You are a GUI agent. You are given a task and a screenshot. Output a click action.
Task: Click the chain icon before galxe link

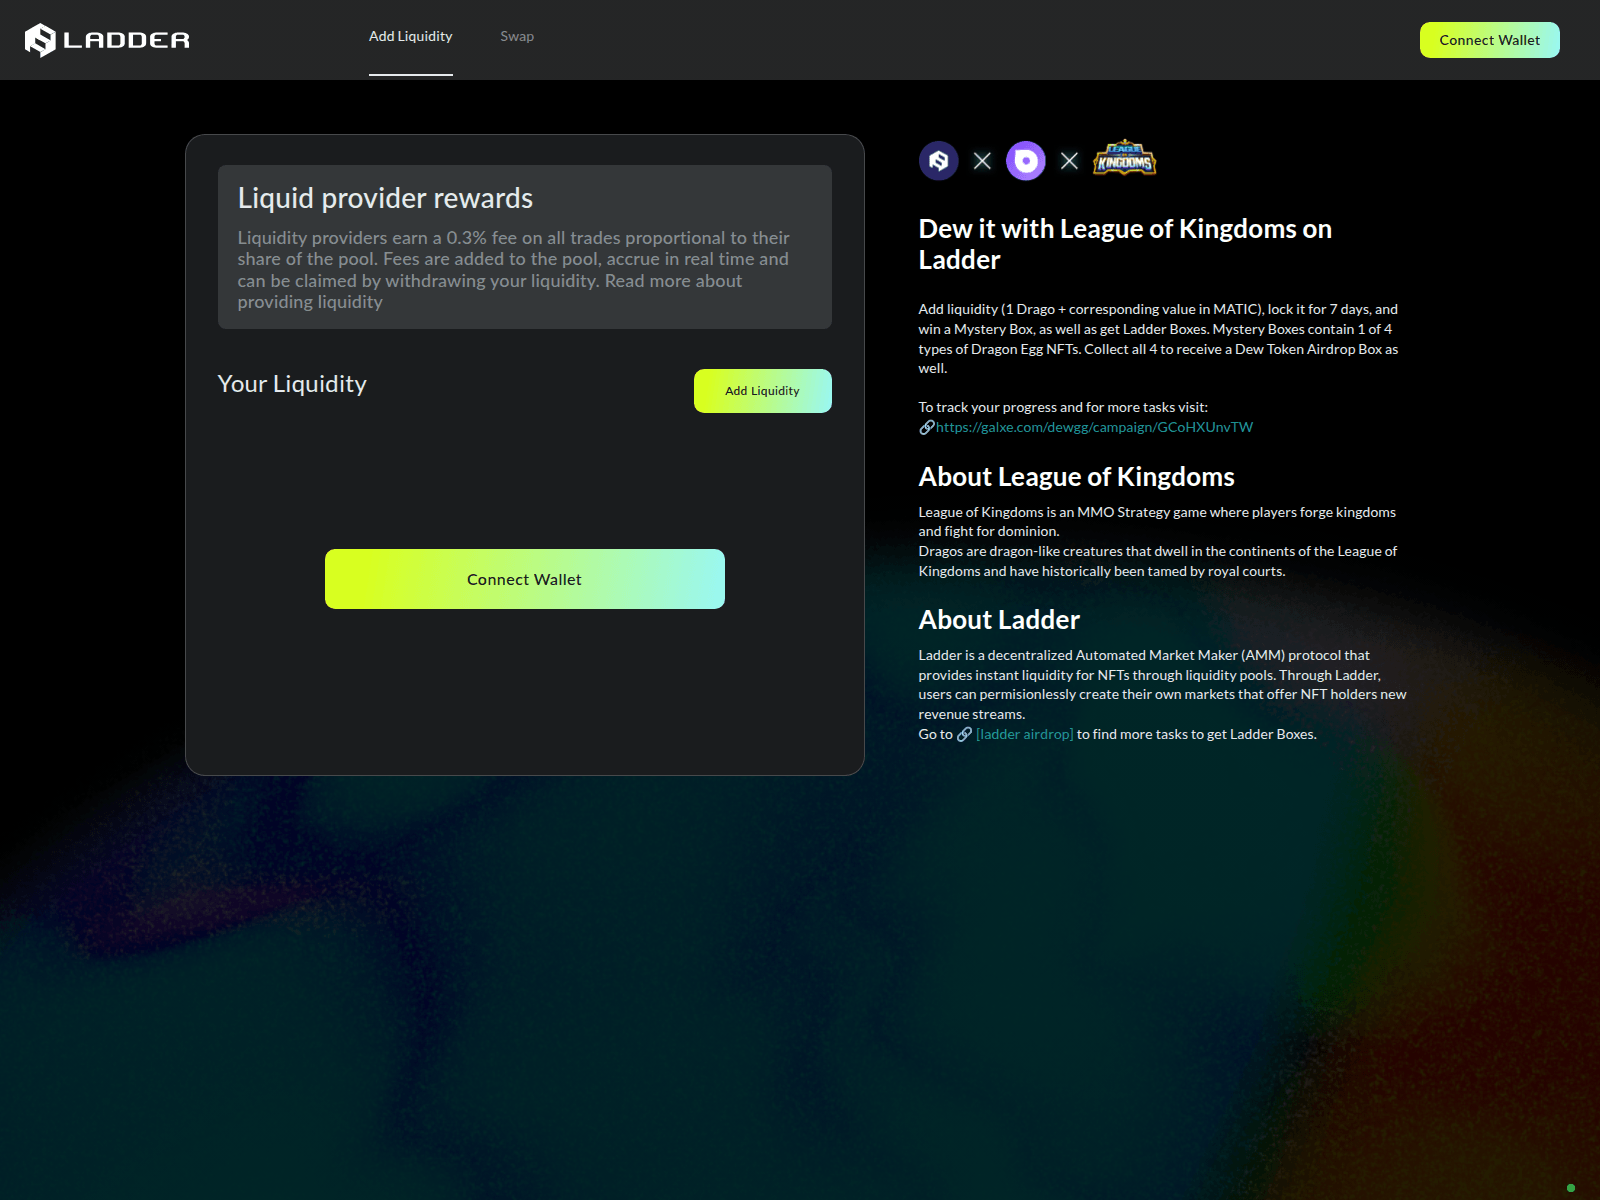coord(927,427)
